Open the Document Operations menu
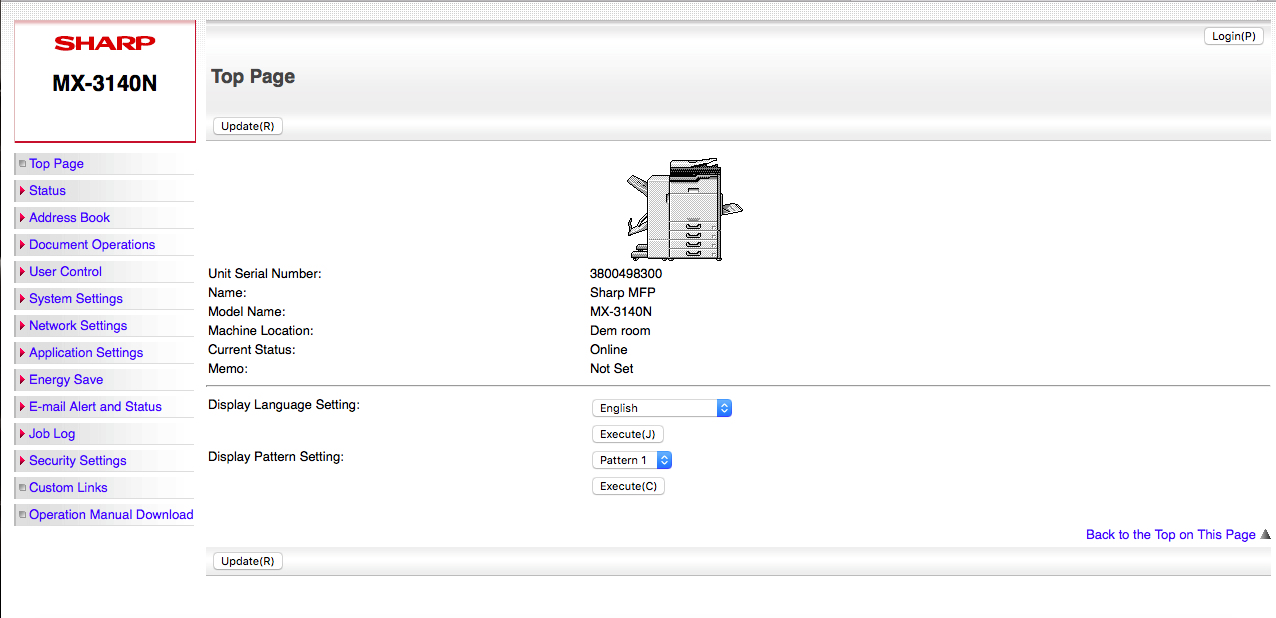The image size is (1276, 618). pyautogui.click(x=92, y=244)
